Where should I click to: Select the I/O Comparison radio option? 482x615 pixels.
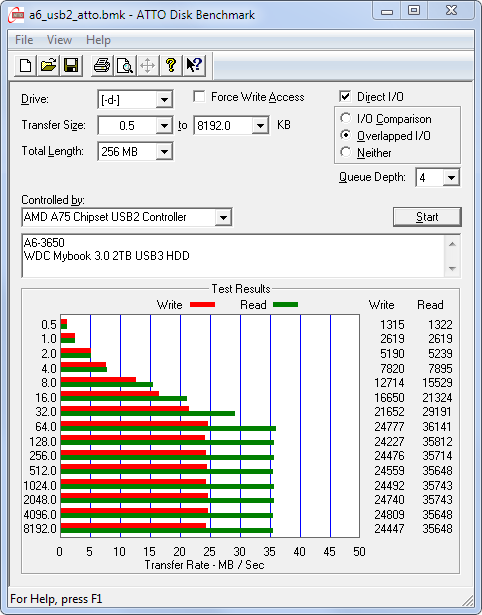[346, 118]
